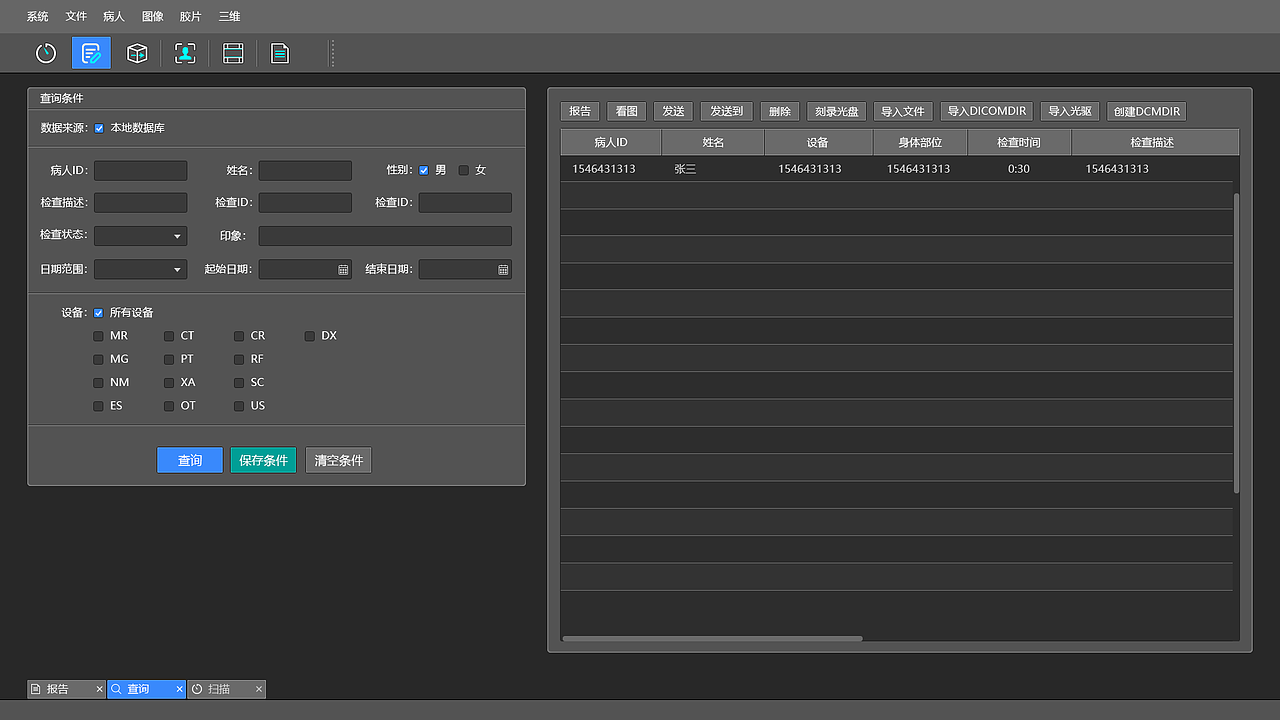
Task: Check the 女 gender checkbox
Action: point(464,170)
